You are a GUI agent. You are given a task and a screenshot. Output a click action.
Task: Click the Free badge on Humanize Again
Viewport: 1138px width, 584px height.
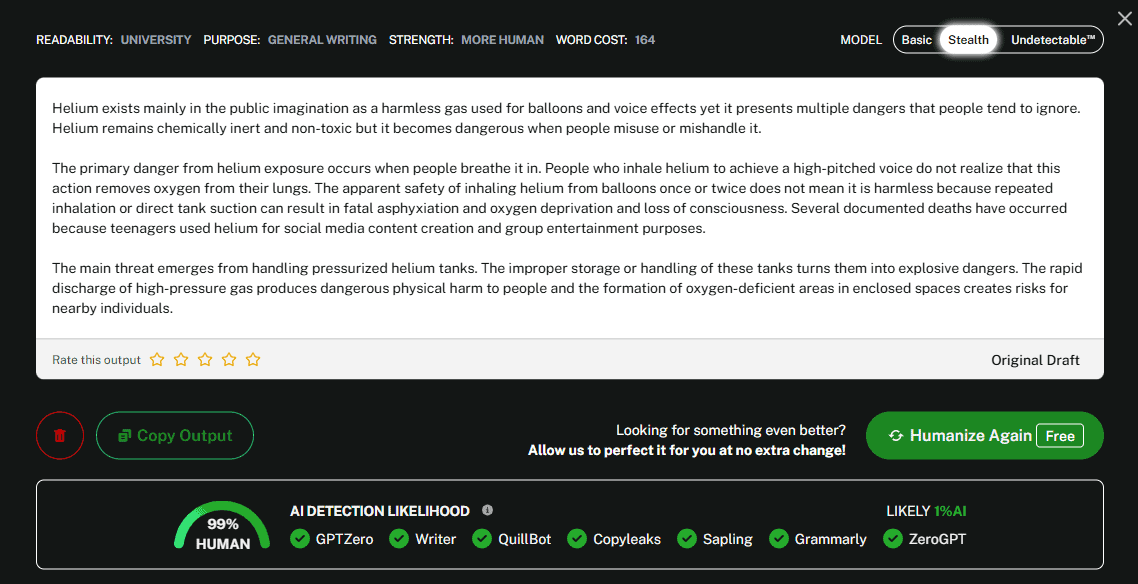[x=1060, y=436]
